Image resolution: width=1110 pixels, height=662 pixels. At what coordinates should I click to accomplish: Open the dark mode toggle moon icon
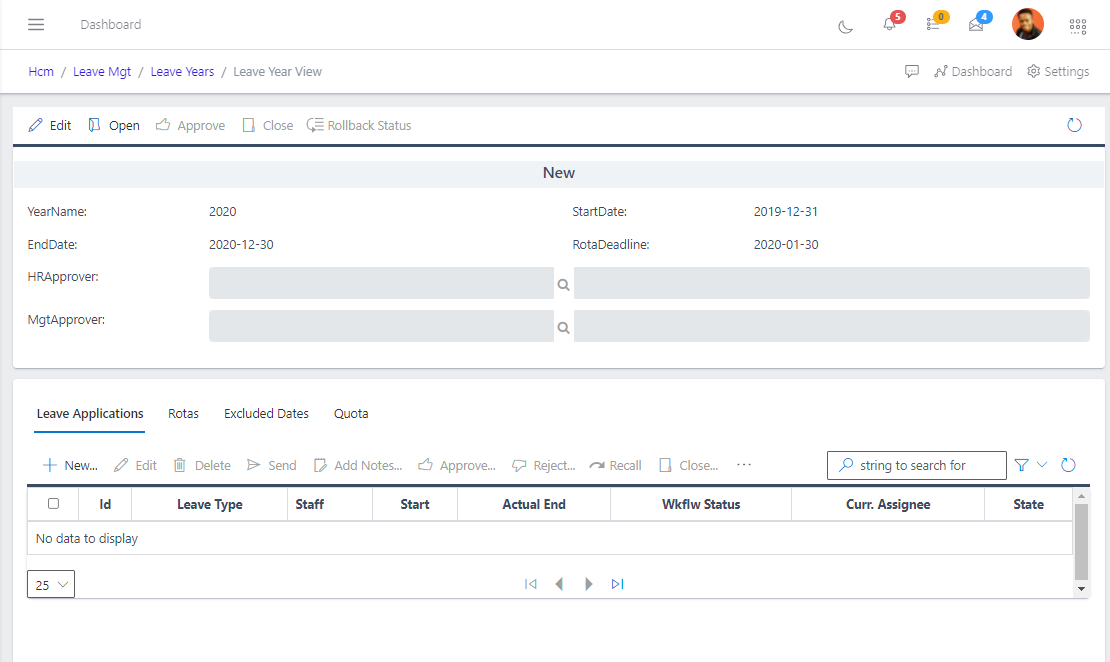[x=845, y=27]
